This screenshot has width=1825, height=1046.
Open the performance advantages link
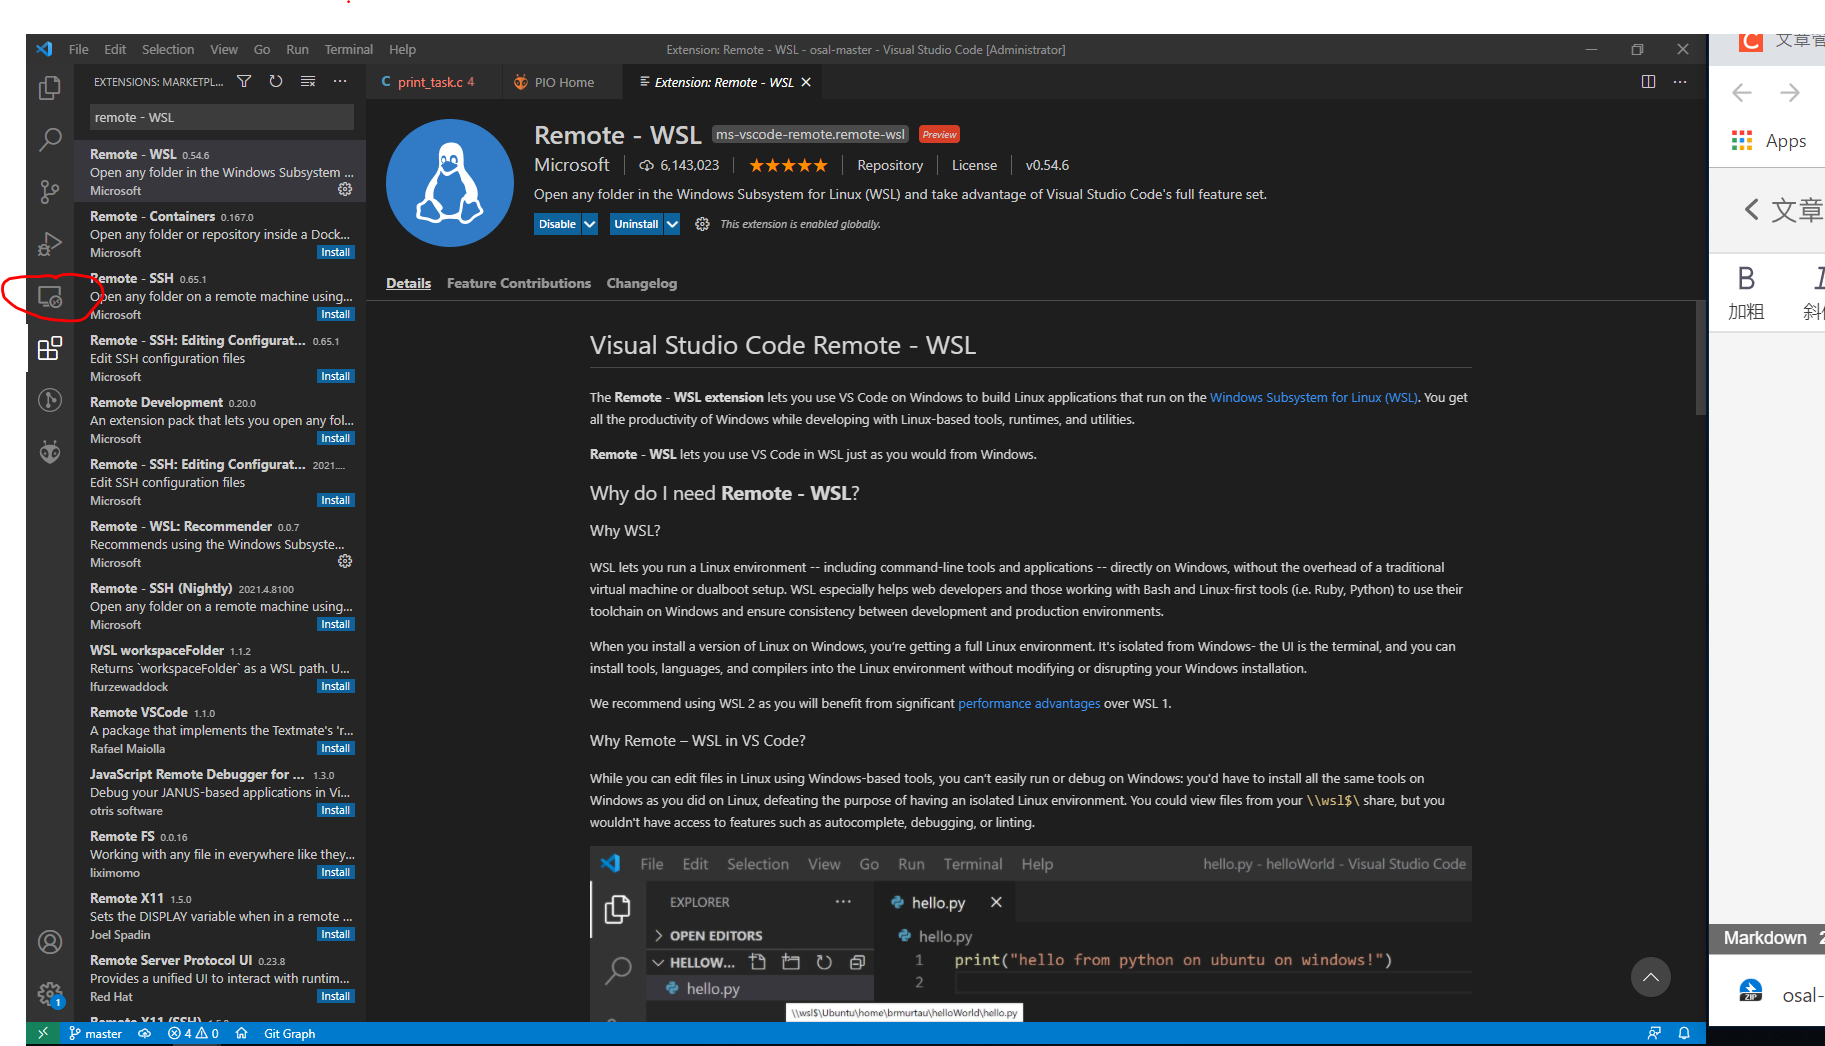1029,703
